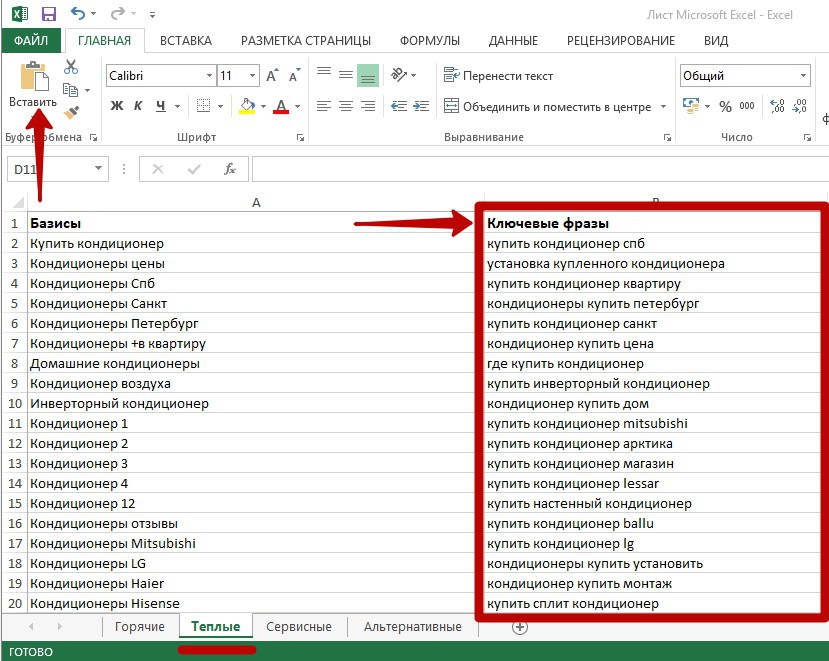Switch to the ФОРМУЛЫ ribbon tab
The width and height of the screenshot is (829, 661).
tap(429, 41)
